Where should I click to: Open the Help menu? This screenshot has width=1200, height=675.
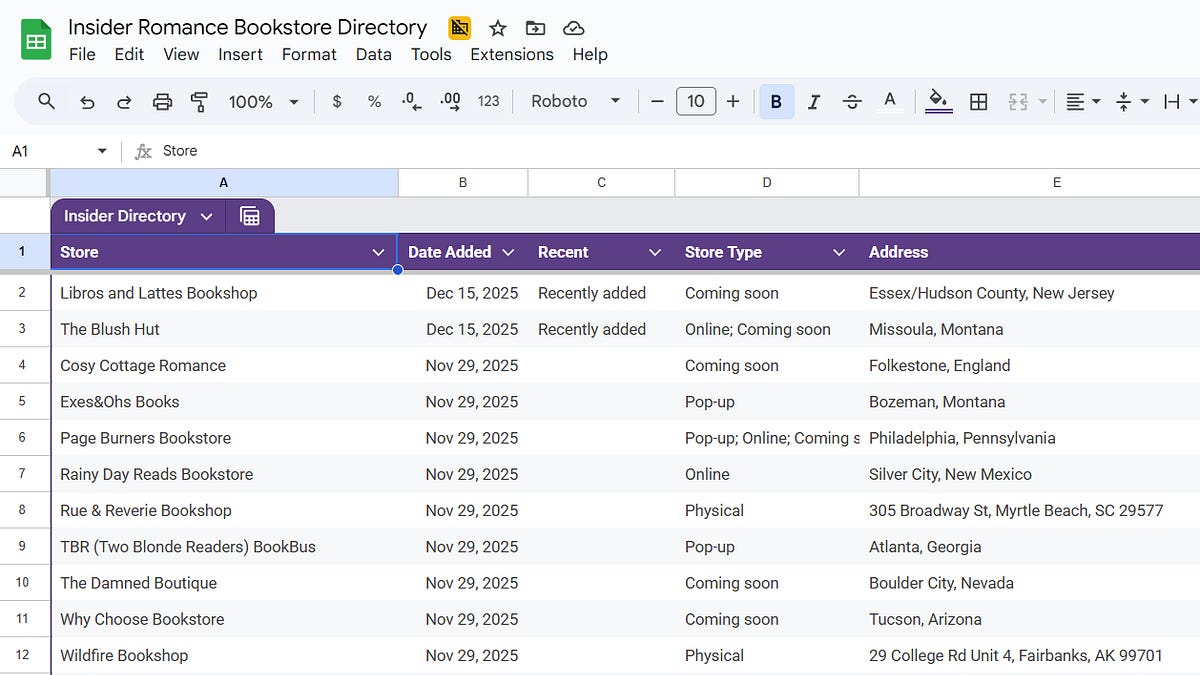[590, 54]
